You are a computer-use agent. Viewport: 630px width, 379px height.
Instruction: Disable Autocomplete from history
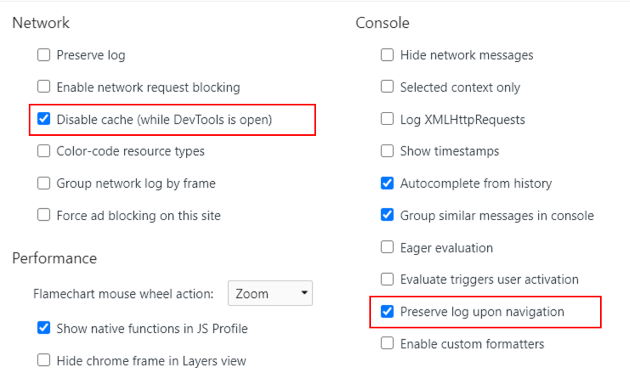coord(387,183)
